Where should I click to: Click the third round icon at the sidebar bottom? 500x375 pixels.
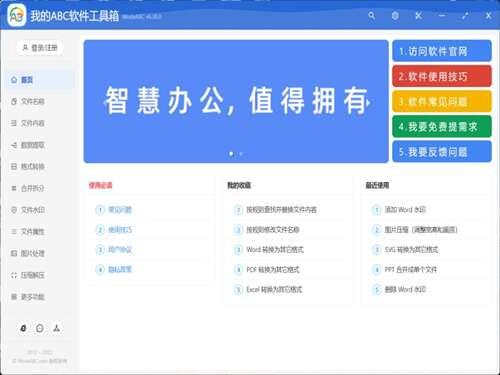click(x=56, y=328)
